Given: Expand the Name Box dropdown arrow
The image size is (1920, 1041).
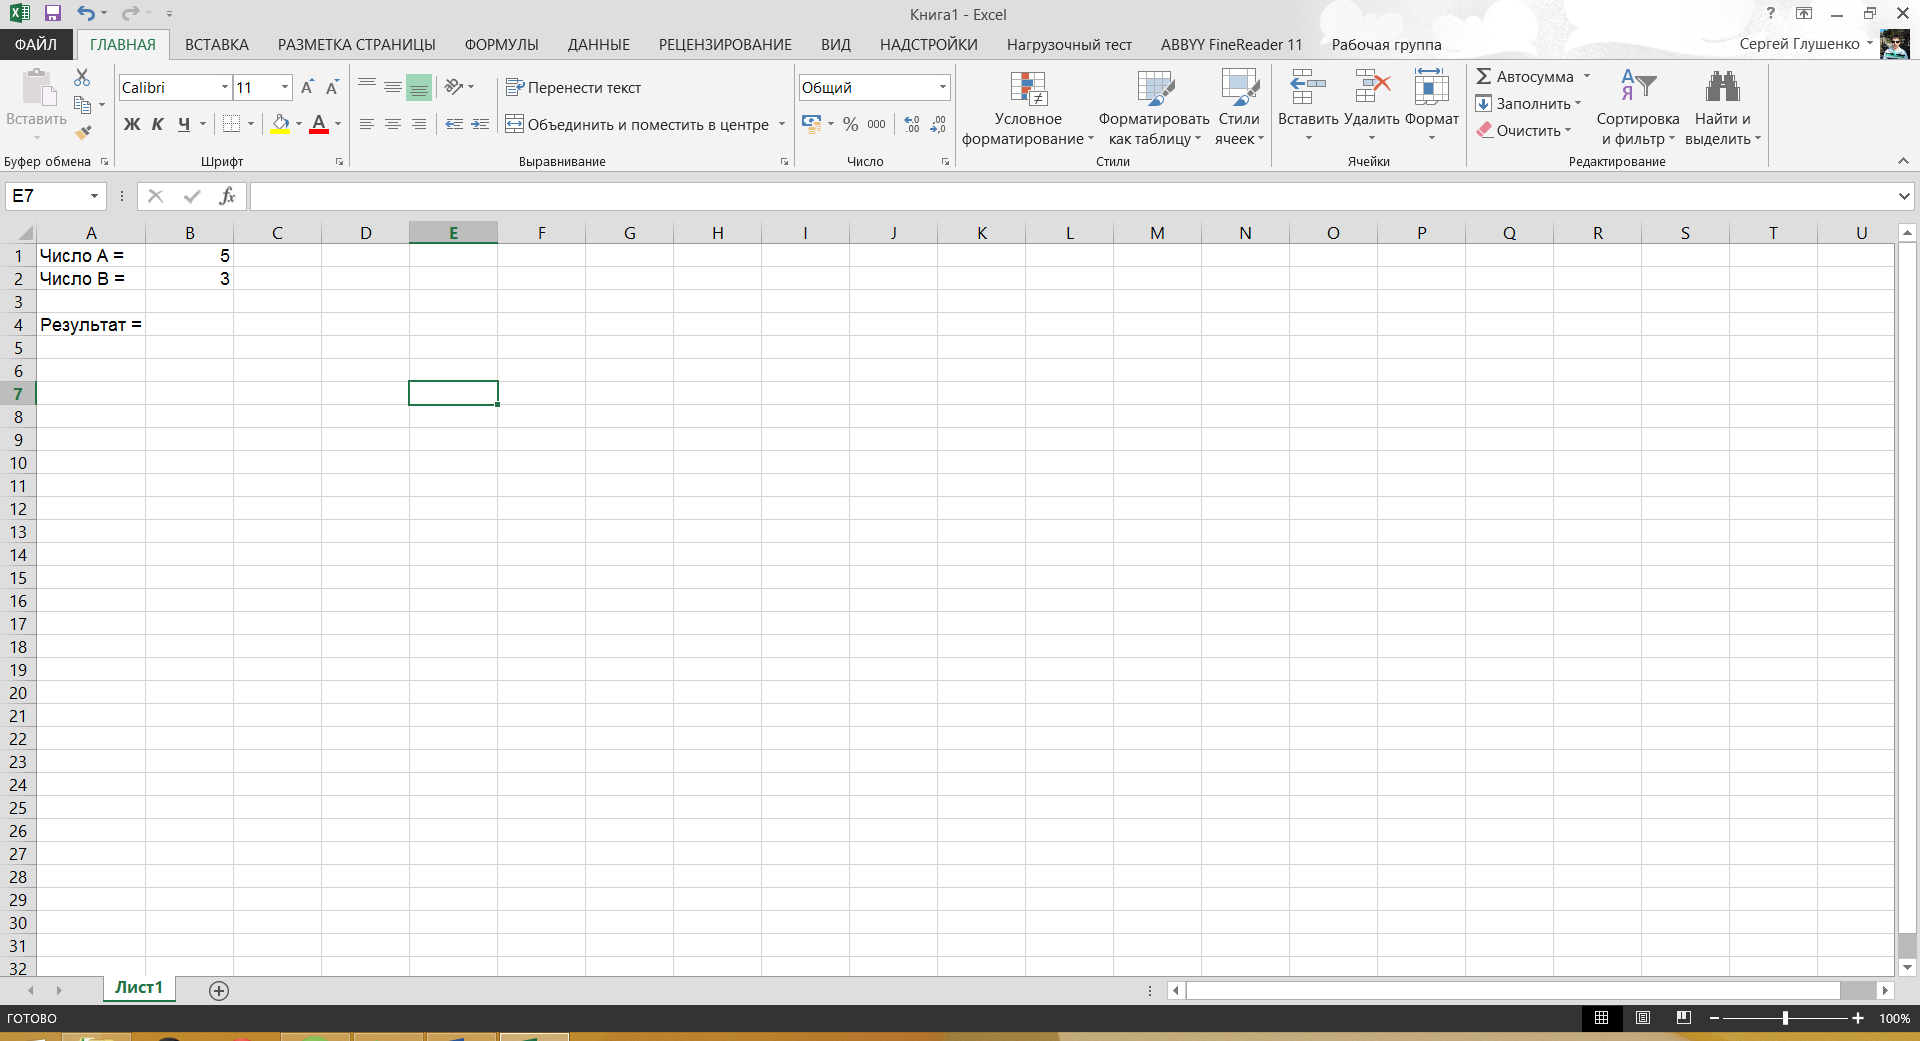Looking at the screenshot, I should pos(95,196).
